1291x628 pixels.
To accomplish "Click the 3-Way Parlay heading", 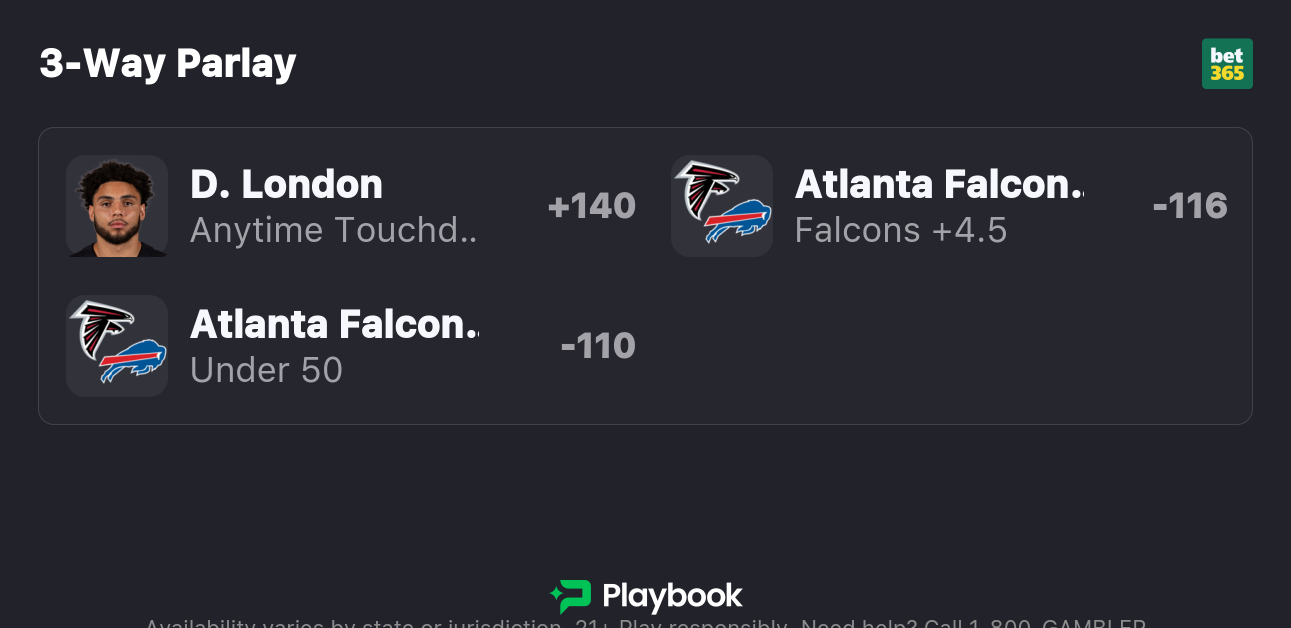I will 168,64.
